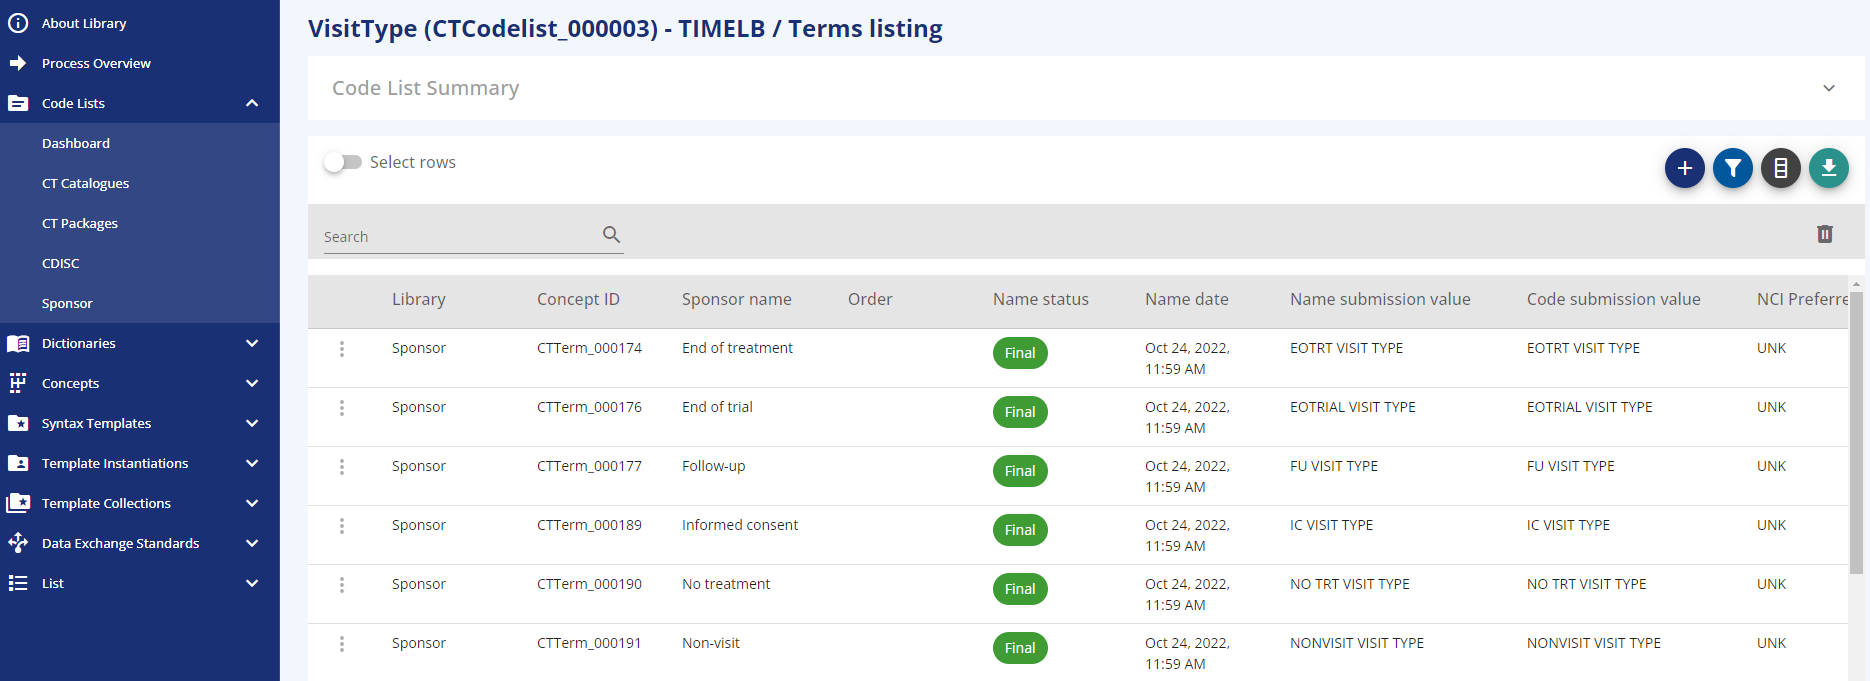Sort by the Name date column header
The image size is (1870, 681).
point(1187,299)
